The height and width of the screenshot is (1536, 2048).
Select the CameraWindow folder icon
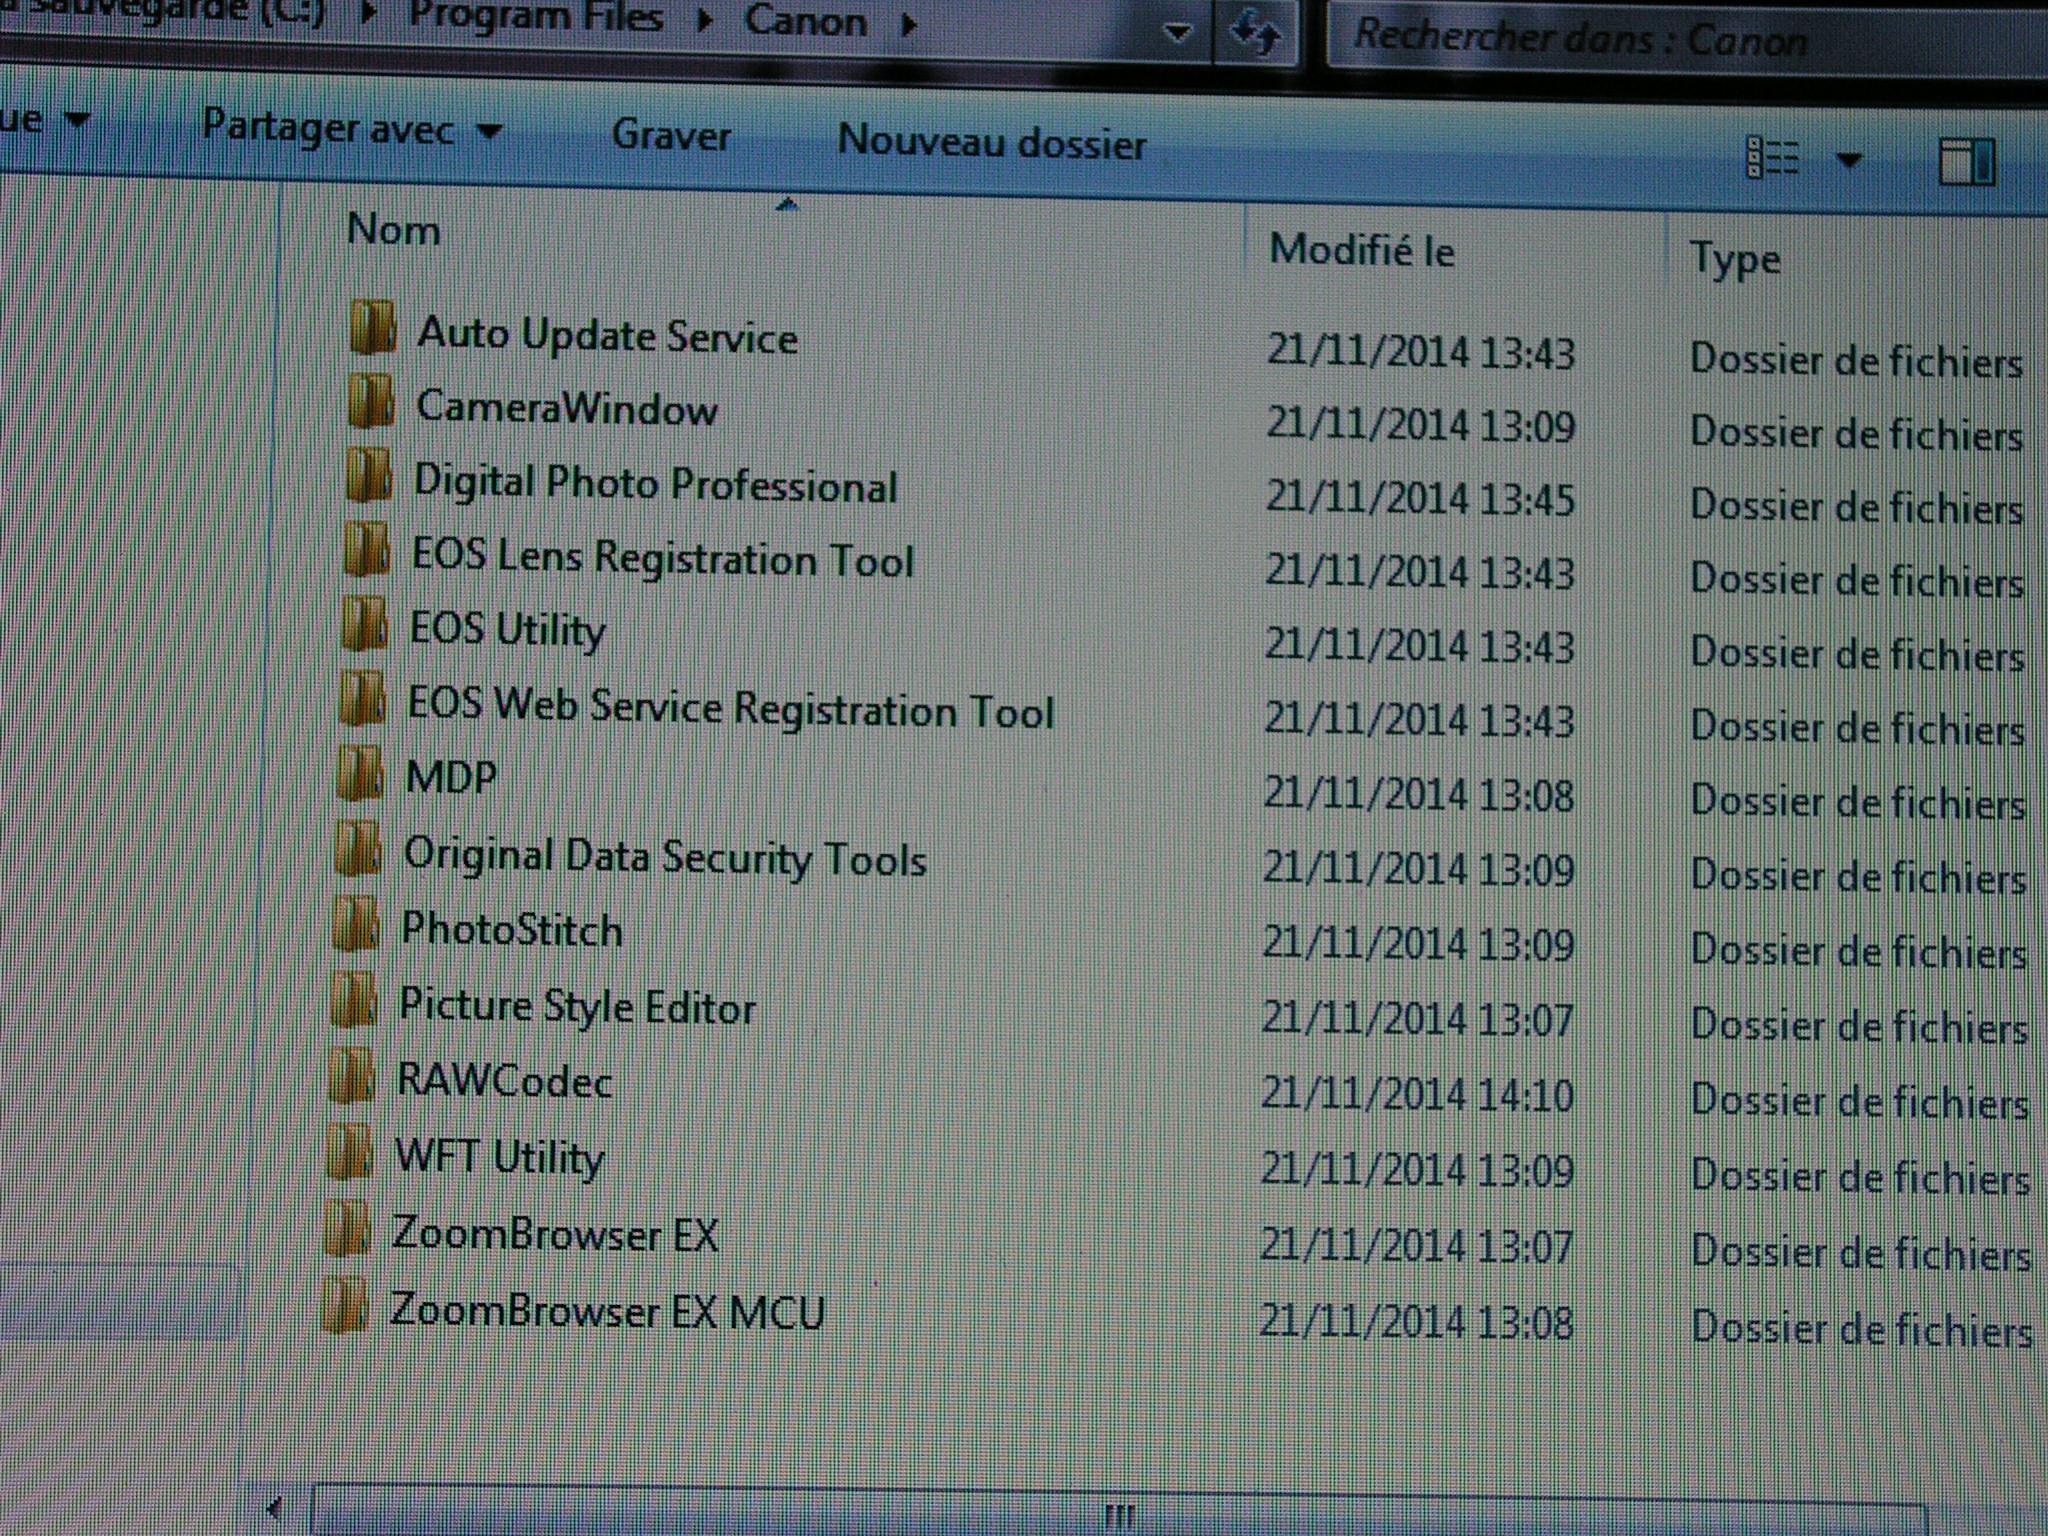pos(371,402)
